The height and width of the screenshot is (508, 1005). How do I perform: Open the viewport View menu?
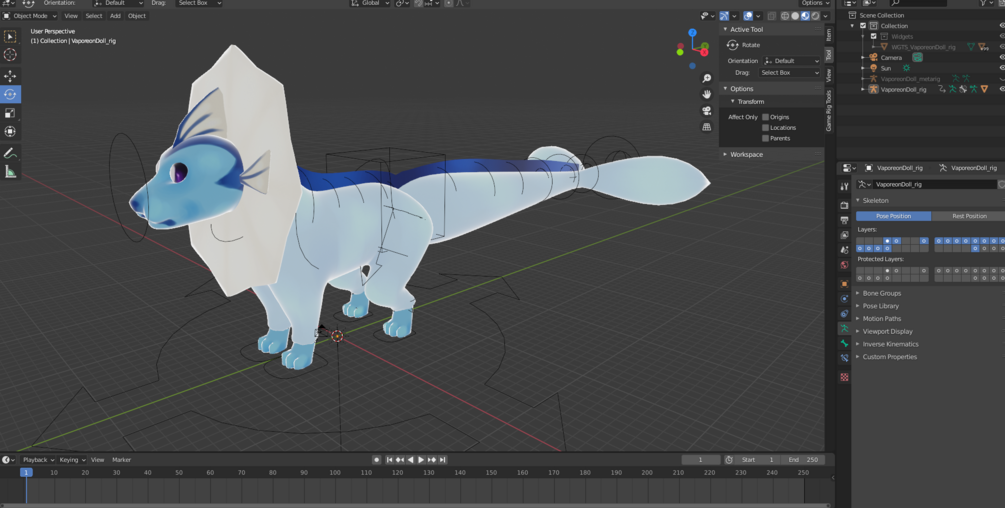[x=71, y=16]
